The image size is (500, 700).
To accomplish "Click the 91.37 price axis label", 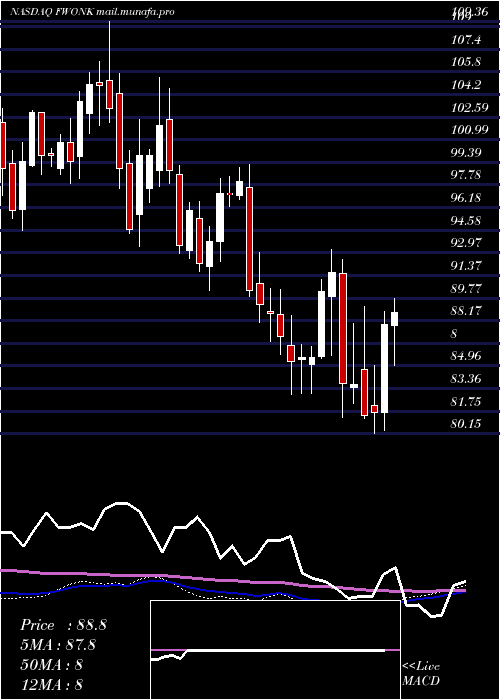I will (466, 266).
